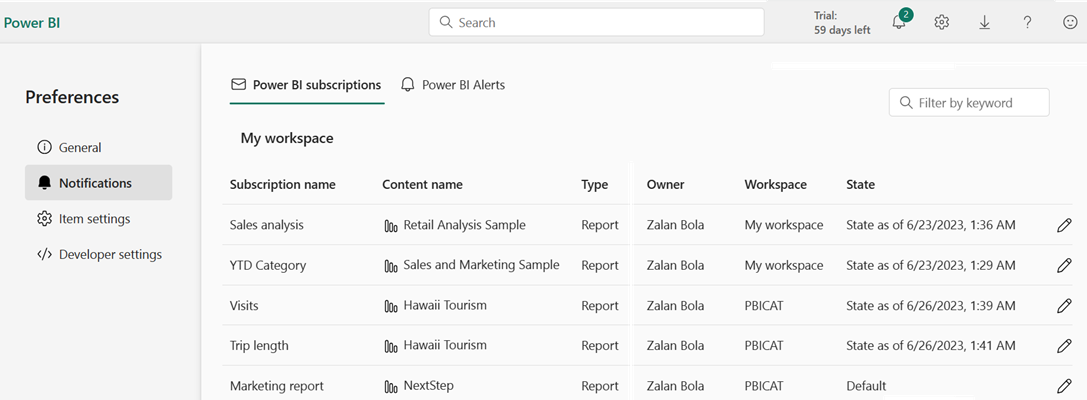This screenshot has height=400, width=1087.
Task: Open the Sales and Marketing Sample report
Action: [x=481, y=265]
